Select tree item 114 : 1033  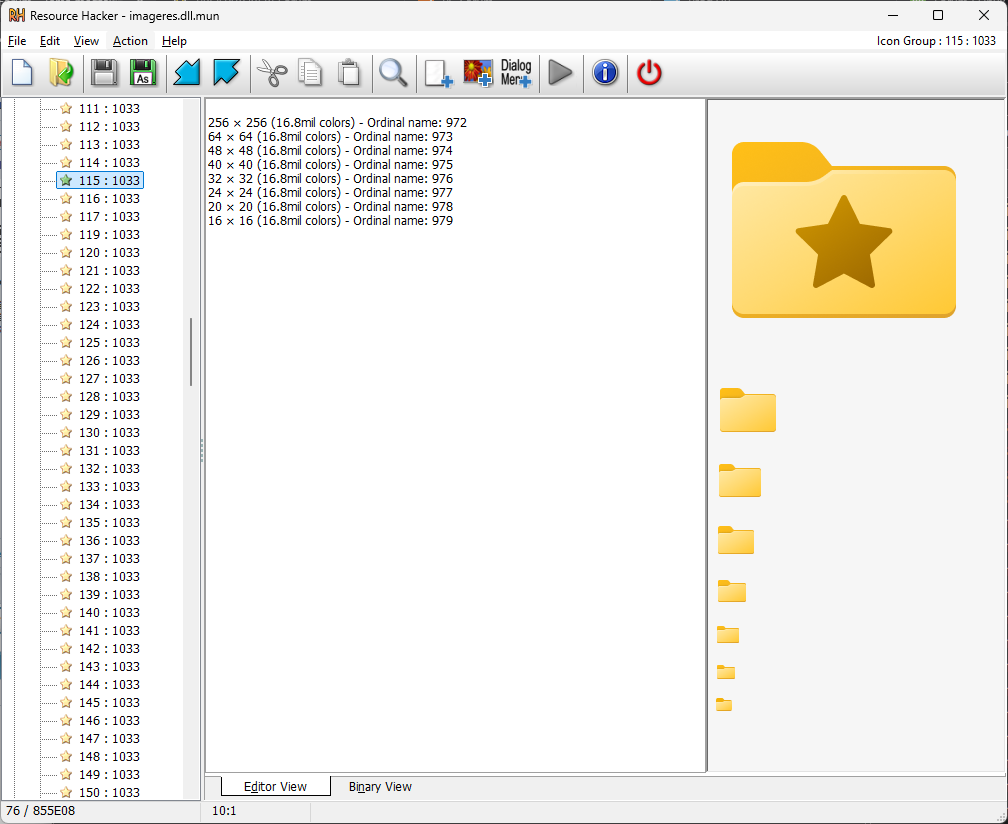click(109, 163)
